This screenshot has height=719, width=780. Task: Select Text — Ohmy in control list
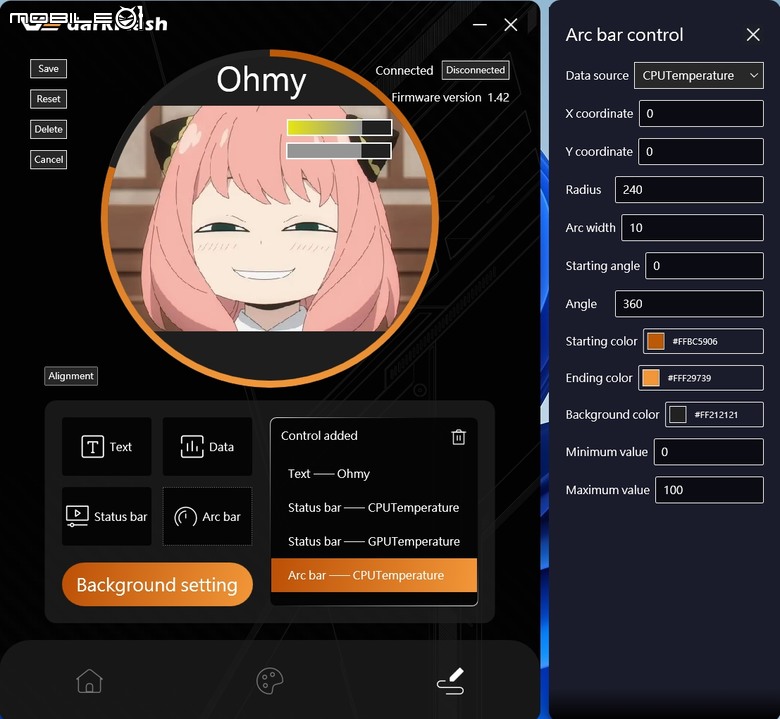(374, 474)
